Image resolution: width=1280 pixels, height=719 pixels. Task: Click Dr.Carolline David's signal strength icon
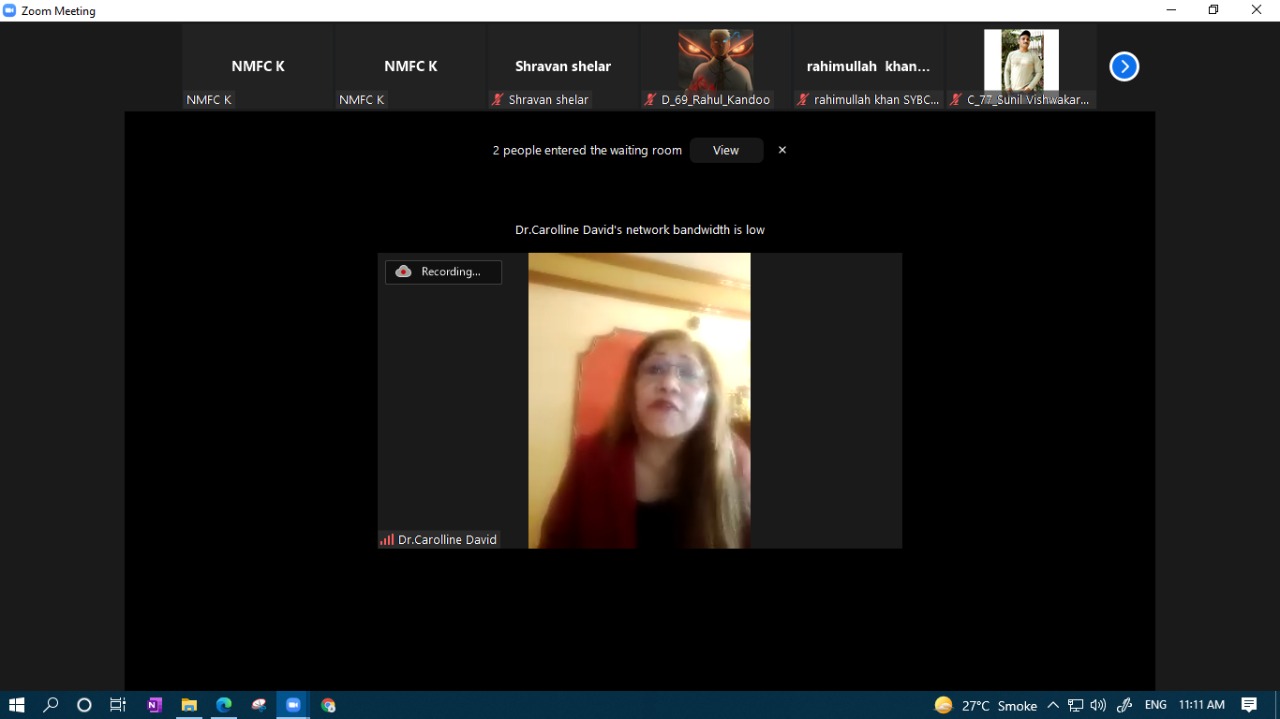click(x=386, y=540)
